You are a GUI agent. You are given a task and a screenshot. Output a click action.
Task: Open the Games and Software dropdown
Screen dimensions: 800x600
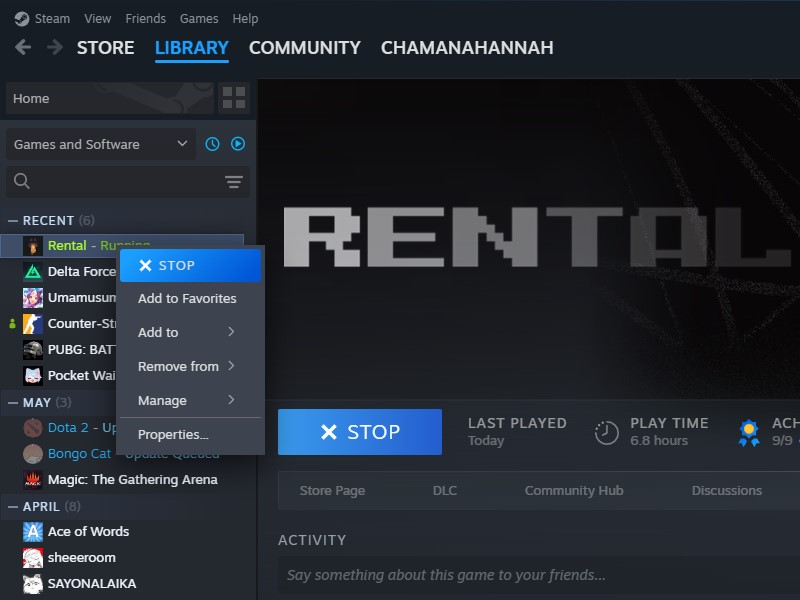(101, 144)
